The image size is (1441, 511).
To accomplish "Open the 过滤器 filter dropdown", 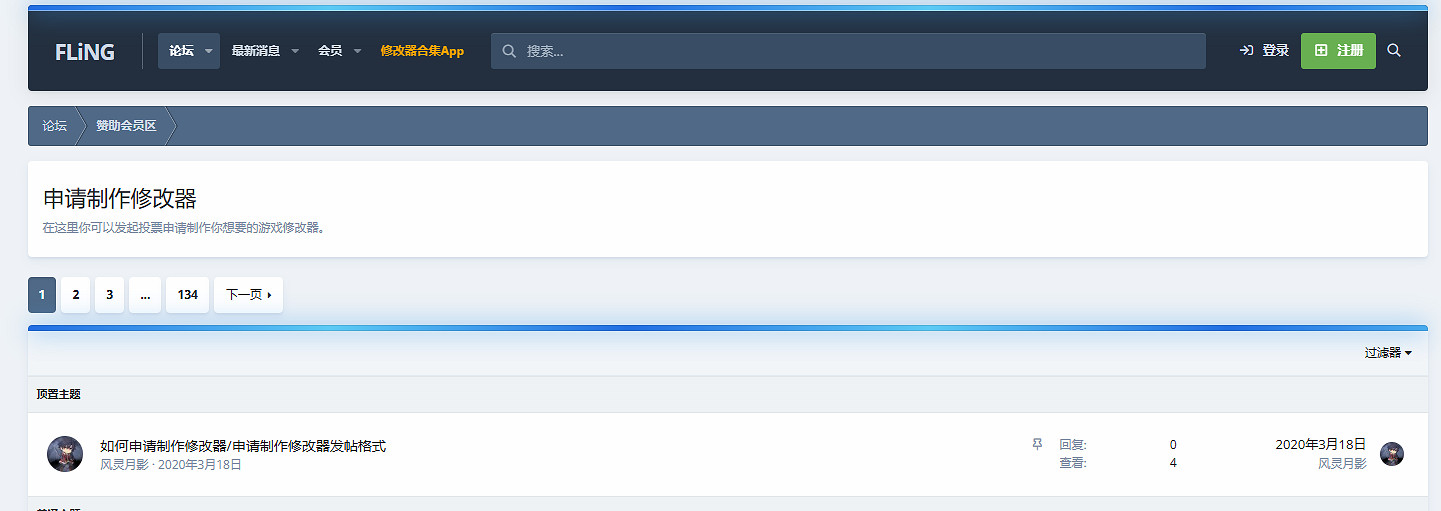I will (1388, 353).
